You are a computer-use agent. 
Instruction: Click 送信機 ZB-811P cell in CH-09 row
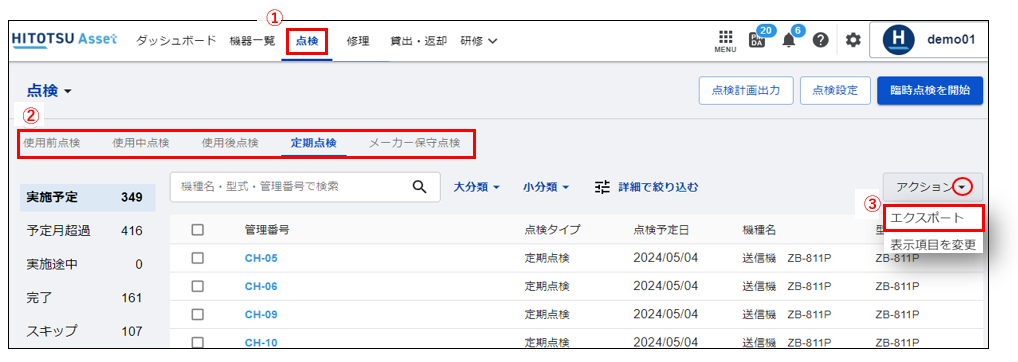pos(787,315)
